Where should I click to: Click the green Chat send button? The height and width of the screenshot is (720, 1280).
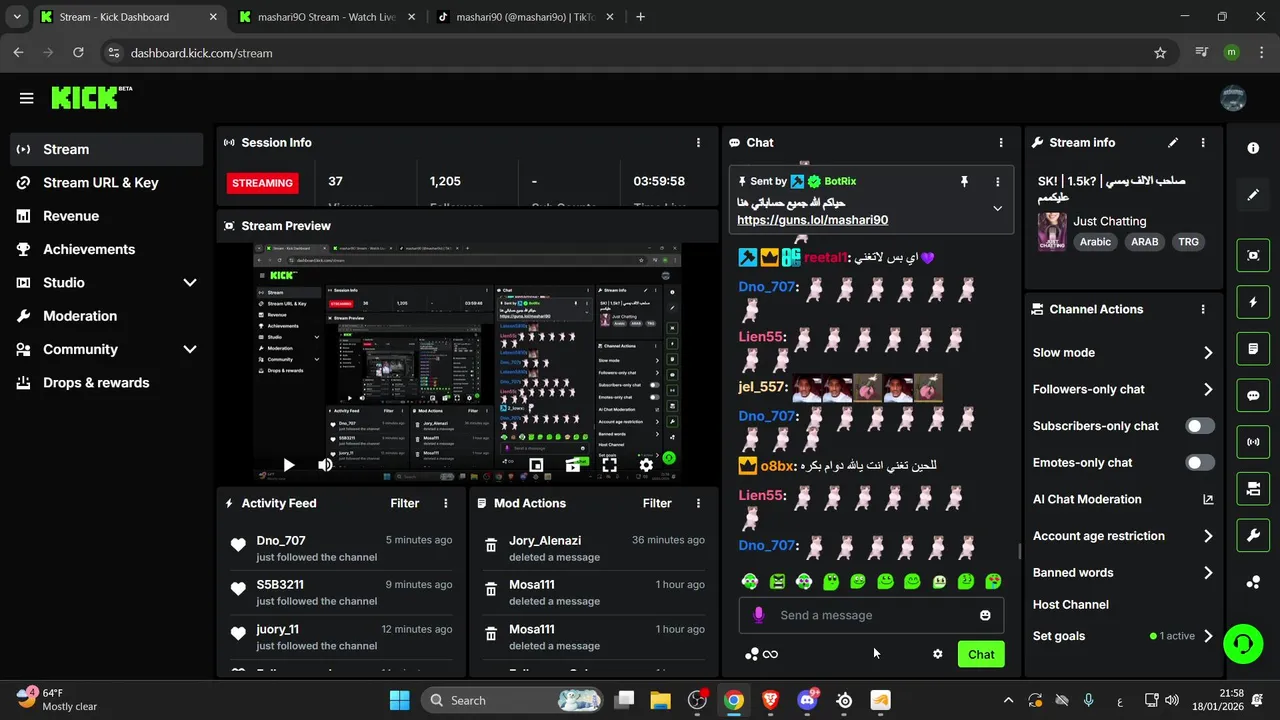pyautogui.click(x=981, y=654)
